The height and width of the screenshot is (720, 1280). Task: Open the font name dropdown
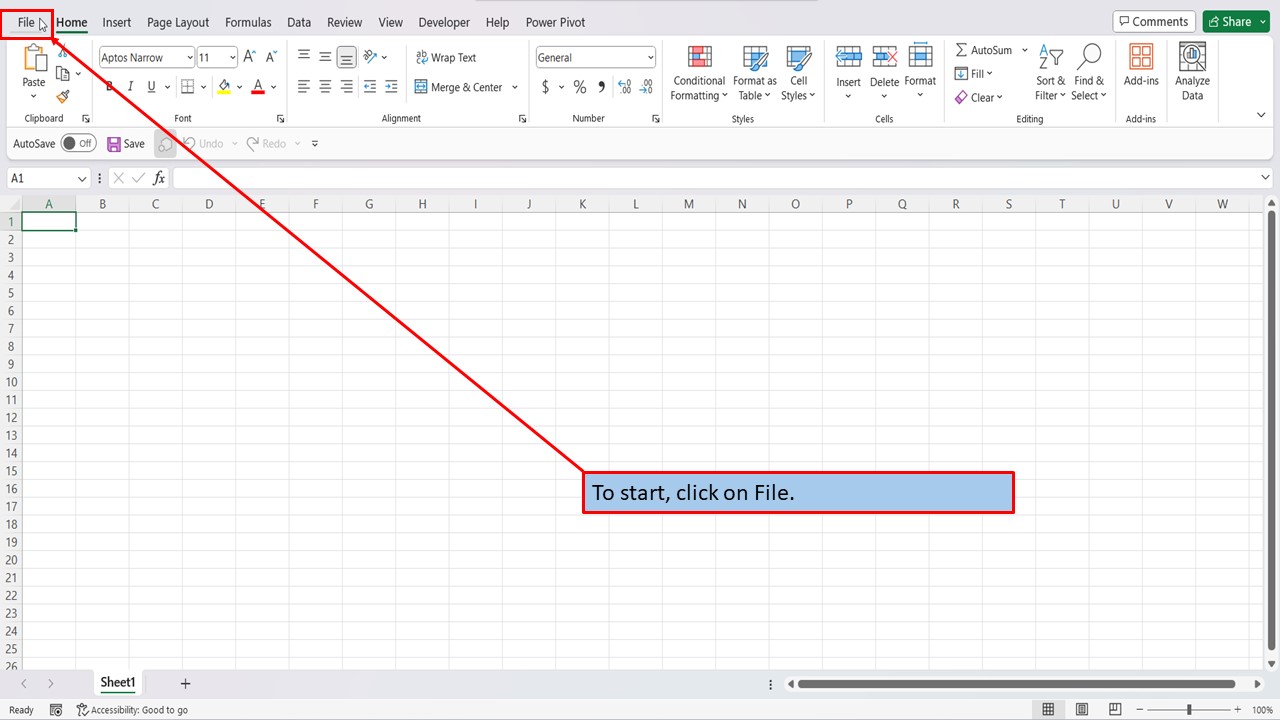click(x=188, y=57)
